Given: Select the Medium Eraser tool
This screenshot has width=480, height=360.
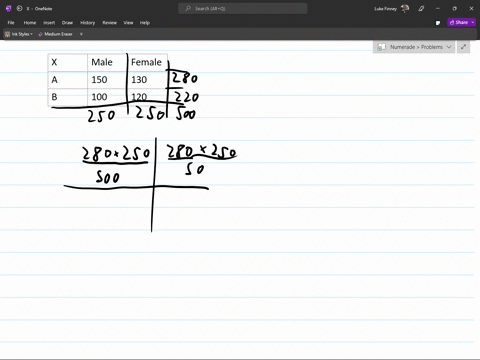Looking at the screenshot, I should 55,34.
